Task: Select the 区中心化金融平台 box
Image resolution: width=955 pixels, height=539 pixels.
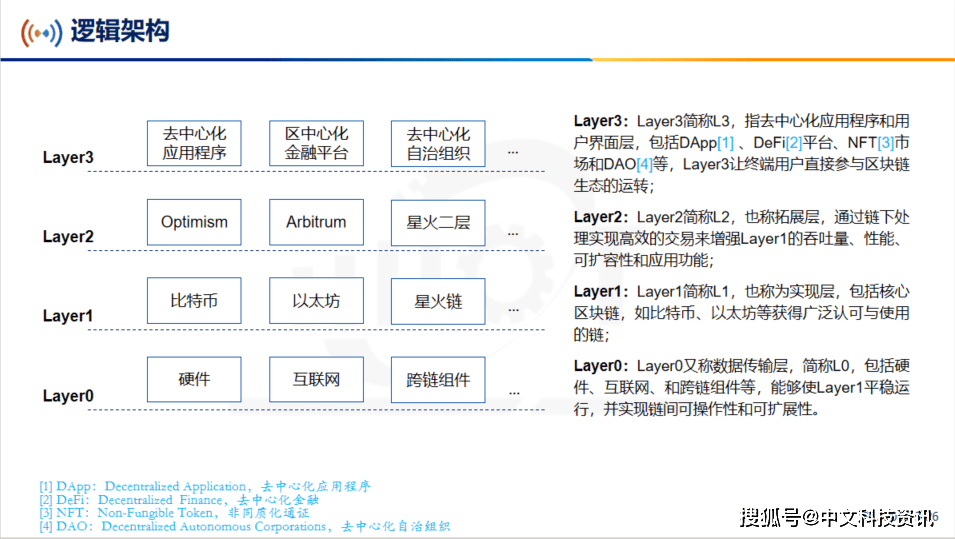Action: 317,143
